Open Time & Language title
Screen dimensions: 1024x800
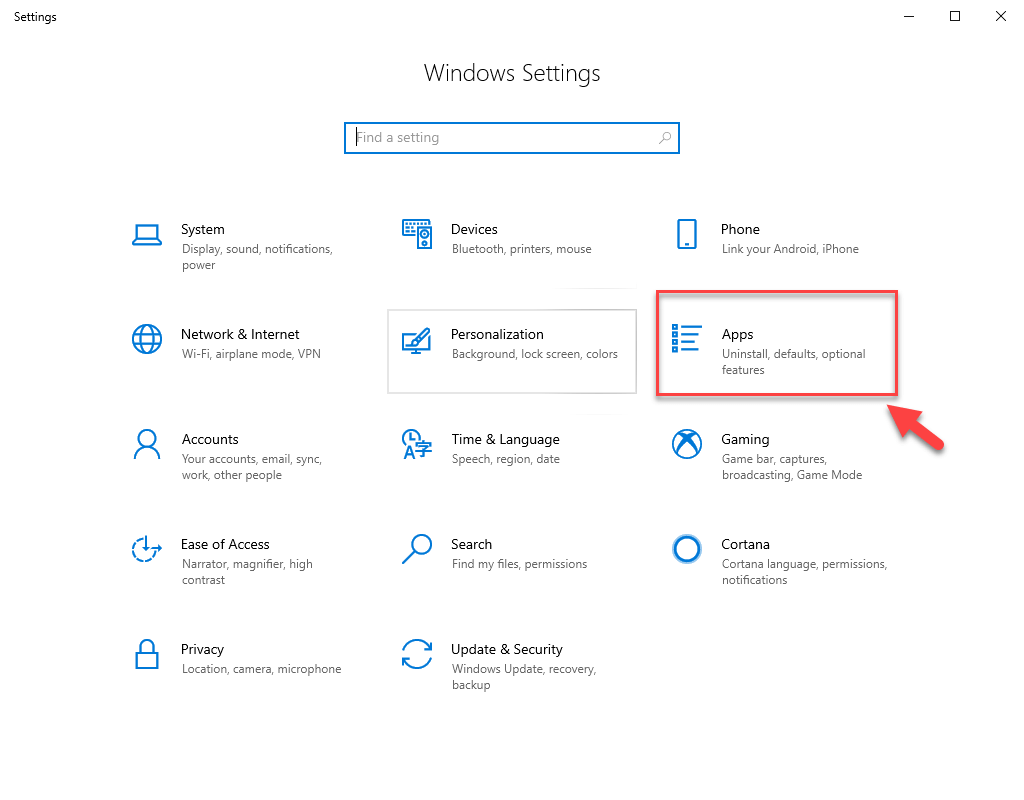coord(505,440)
